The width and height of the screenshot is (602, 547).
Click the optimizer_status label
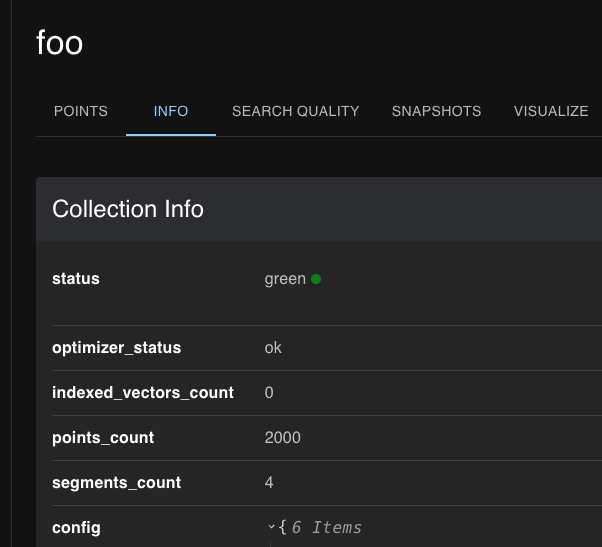click(116, 348)
